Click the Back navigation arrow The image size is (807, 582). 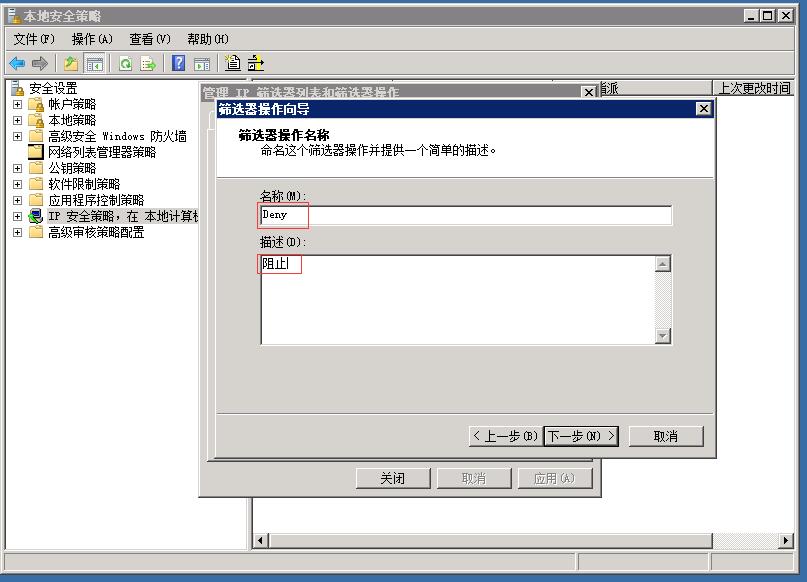[x=17, y=62]
